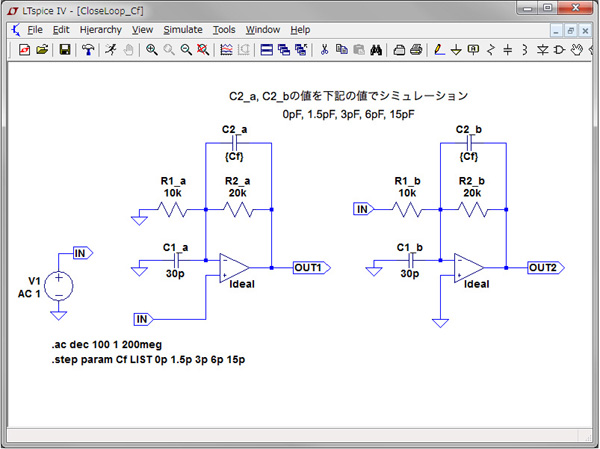Place a Ground symbol from toolbar

(456, 49)
